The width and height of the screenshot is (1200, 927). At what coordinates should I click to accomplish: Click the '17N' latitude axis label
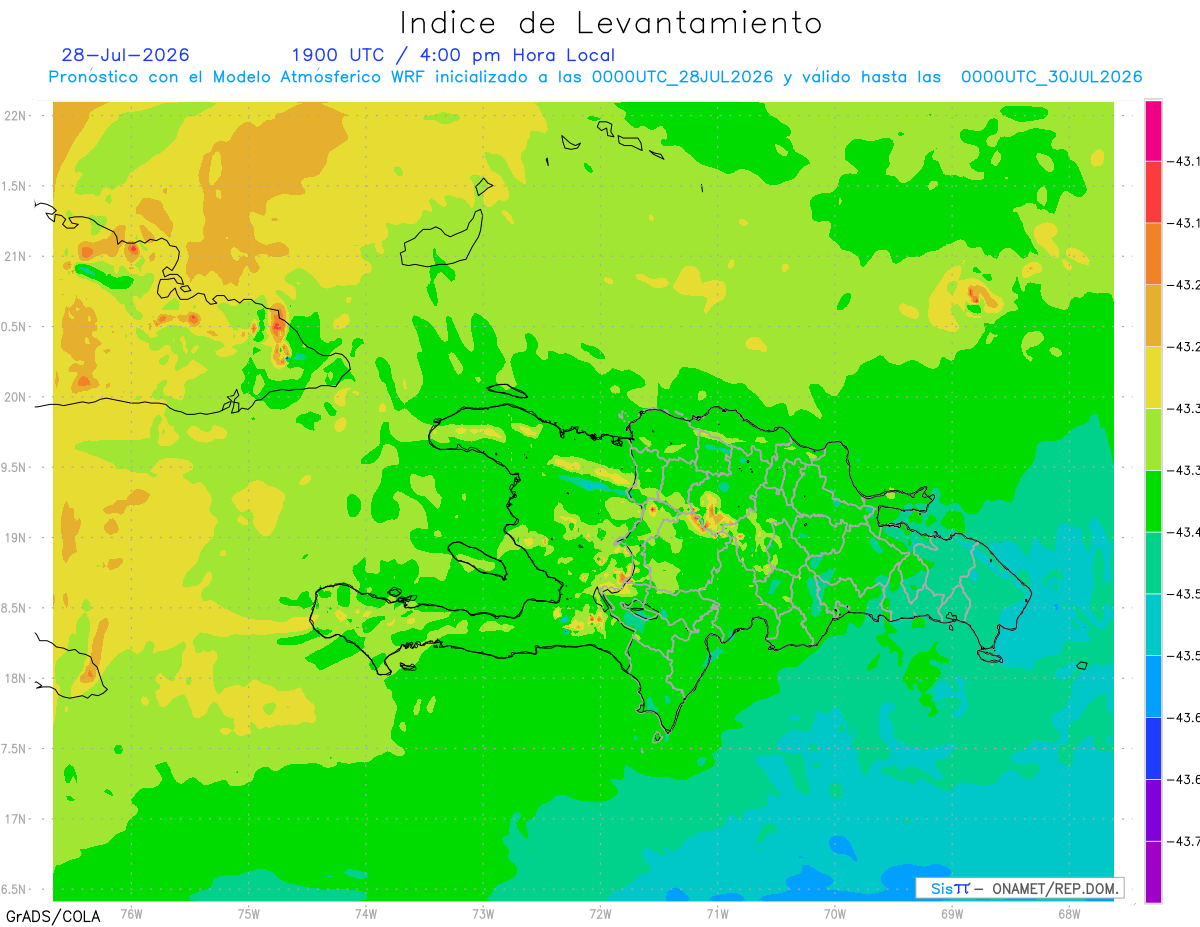tap(15, 819)
